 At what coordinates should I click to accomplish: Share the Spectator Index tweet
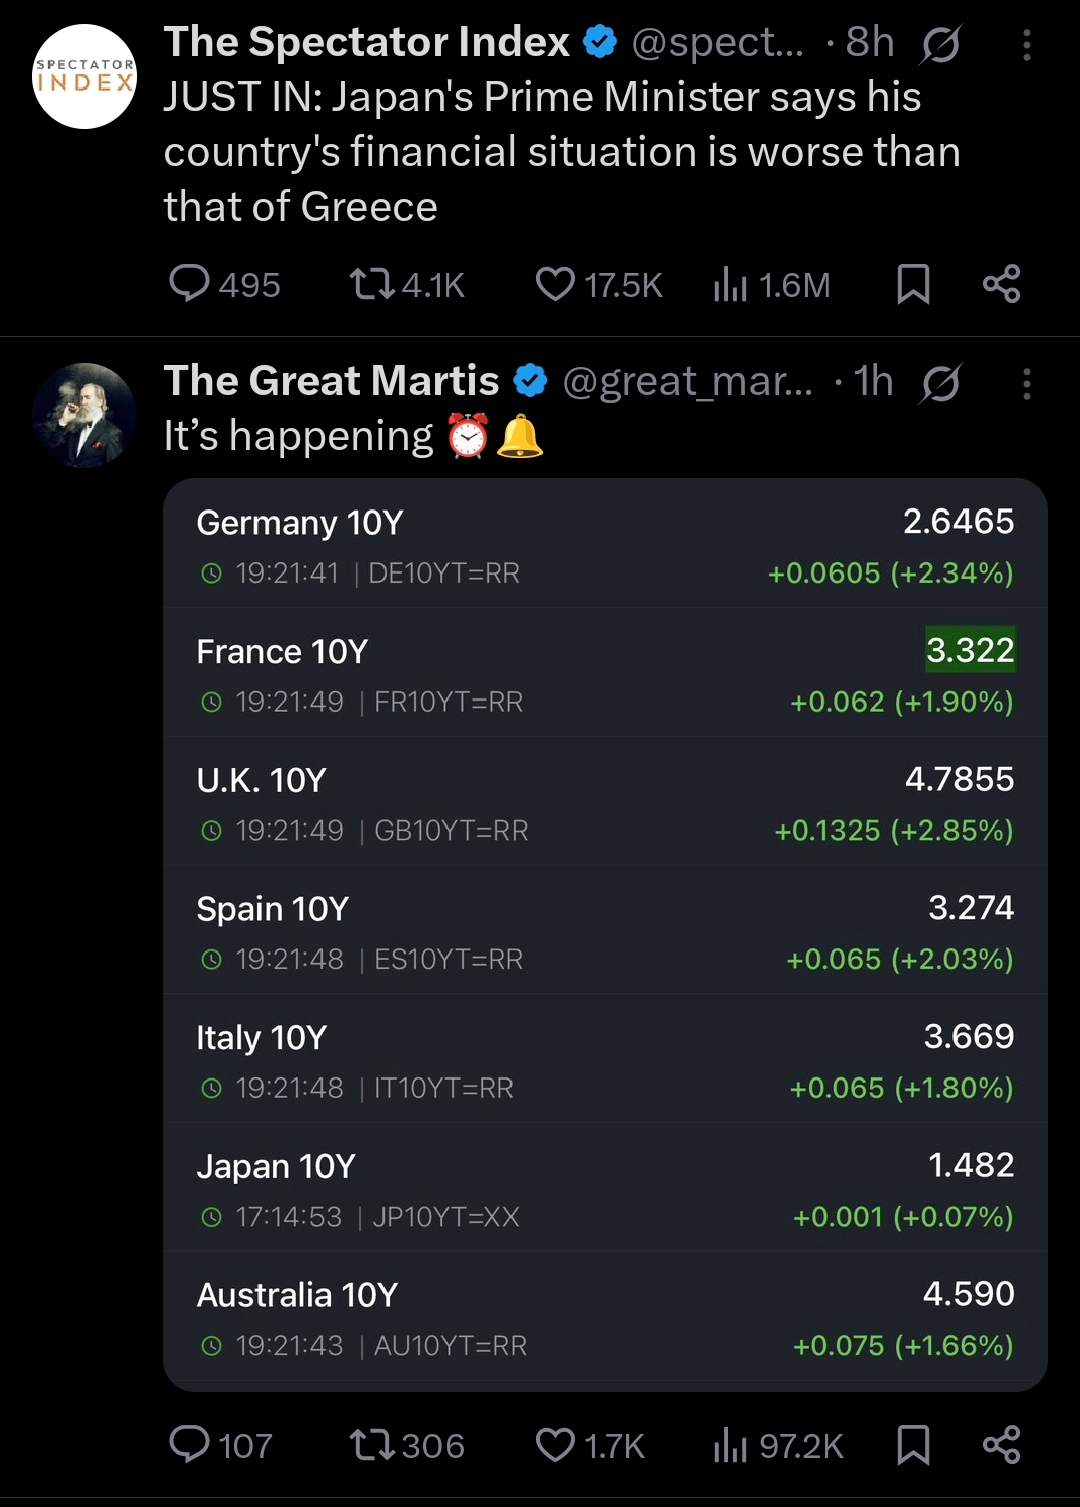(1001, 284)
